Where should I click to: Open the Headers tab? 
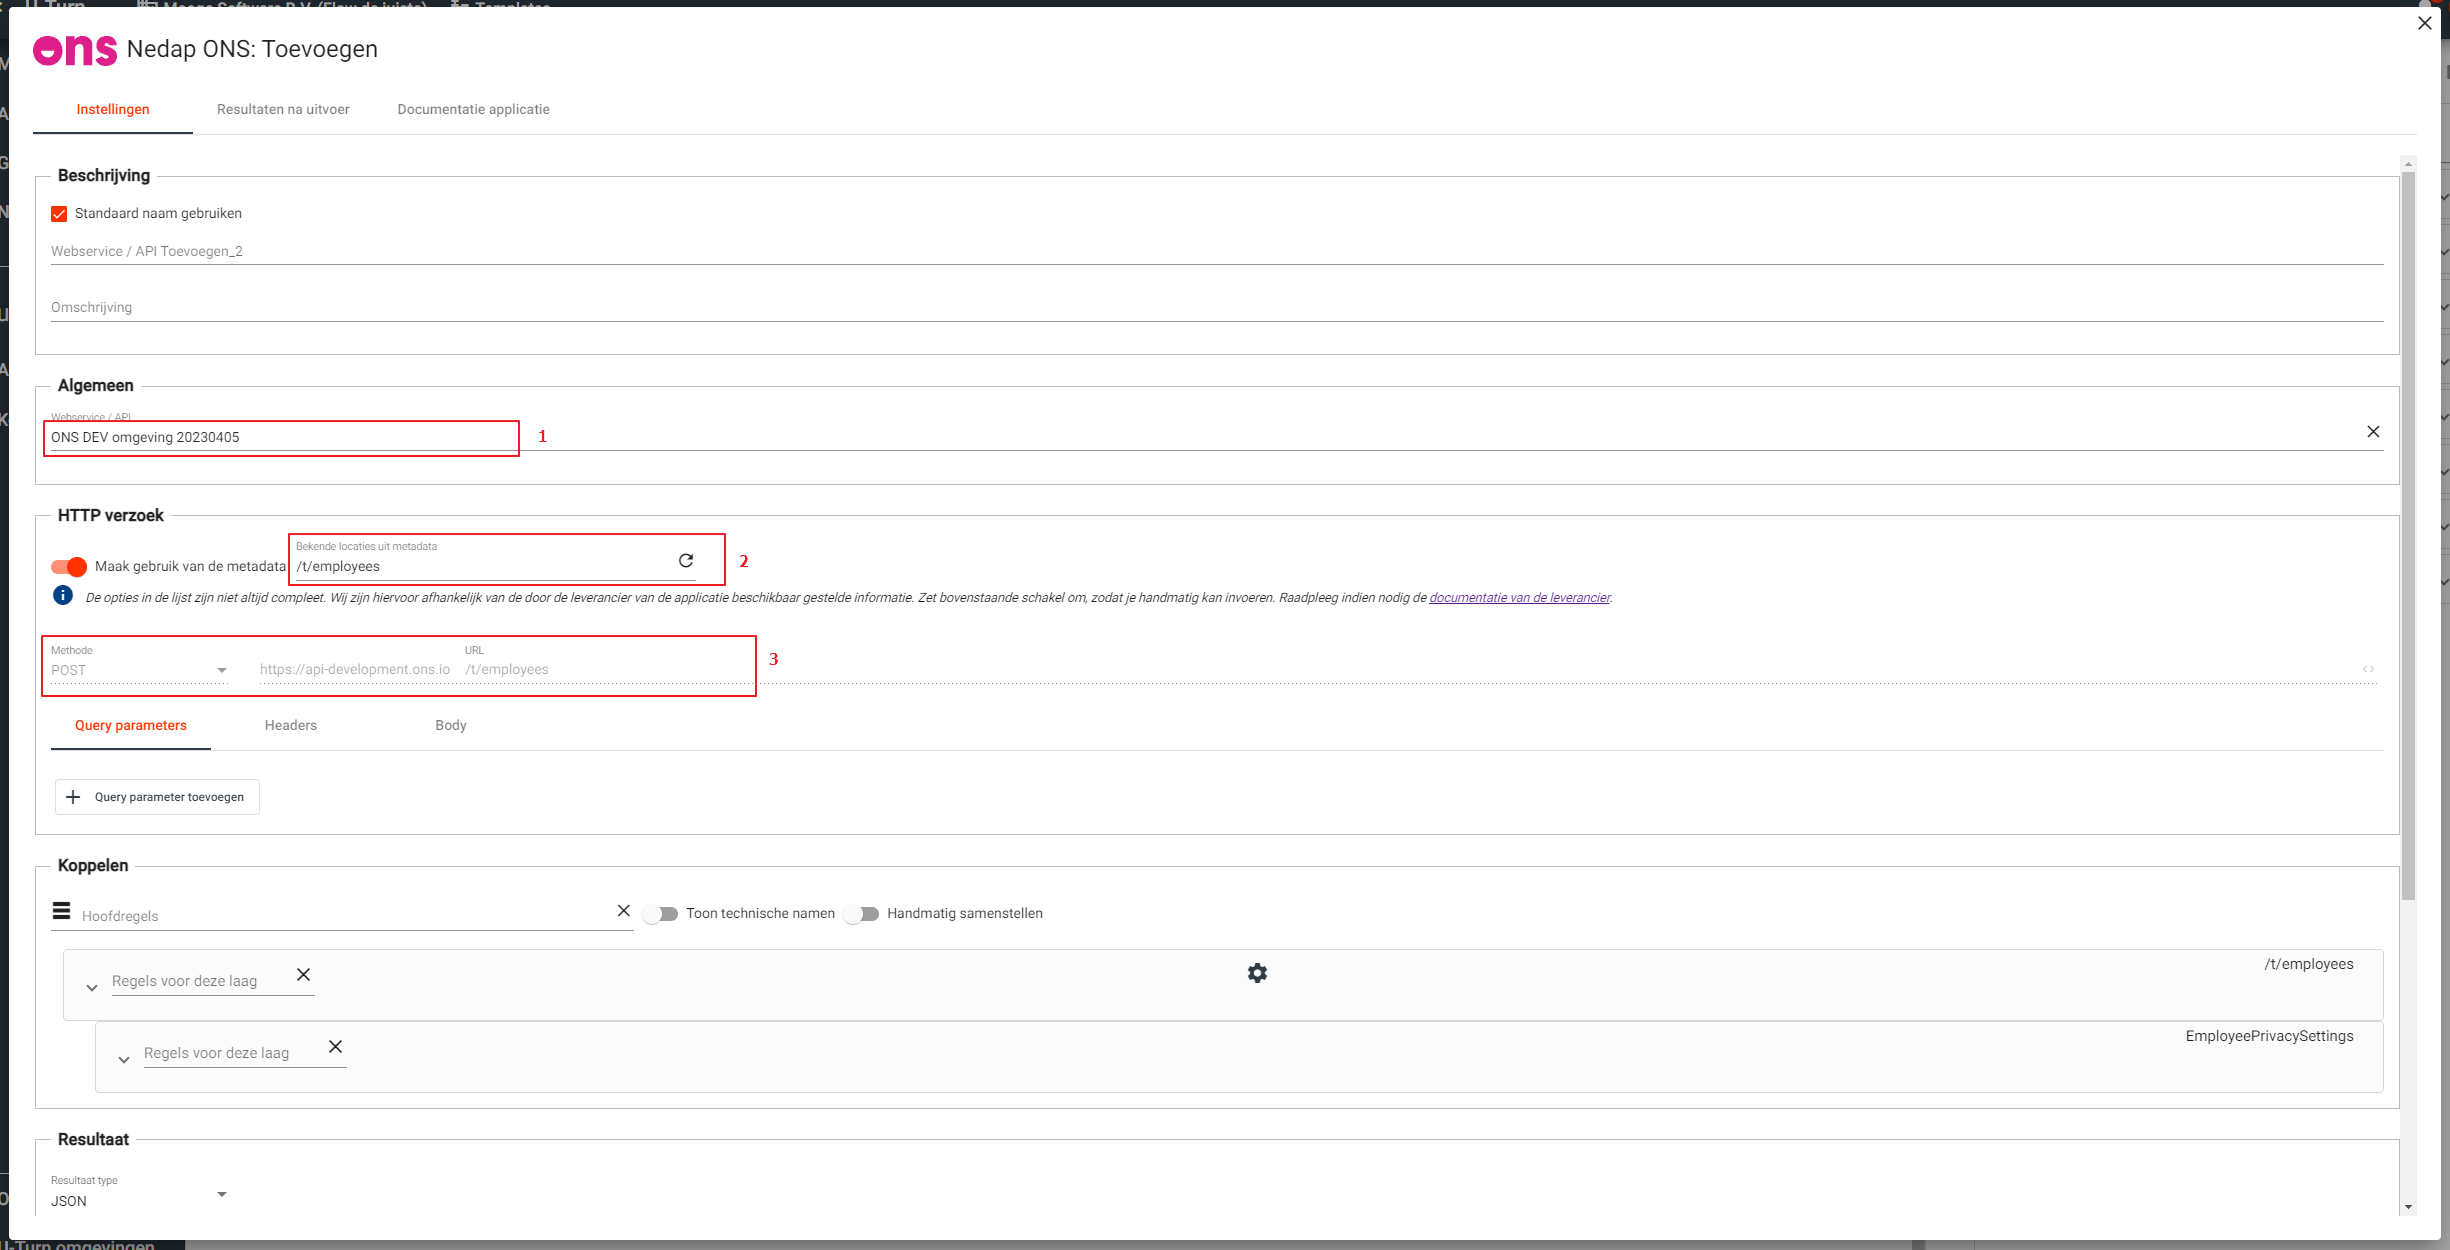point(290,726)
